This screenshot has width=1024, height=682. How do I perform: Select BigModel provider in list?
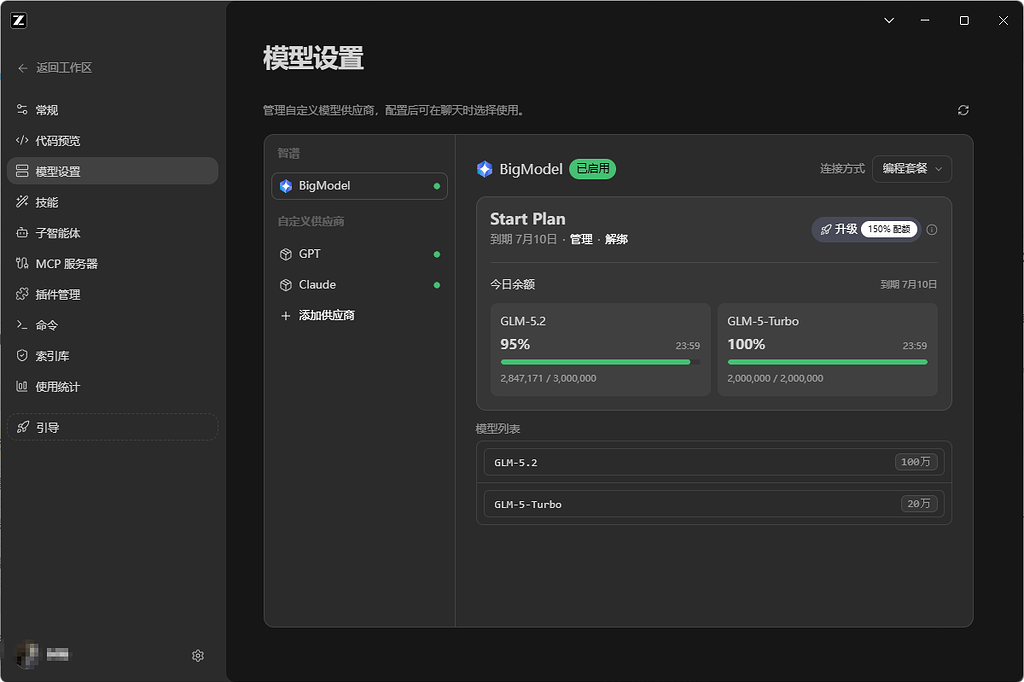click(x=359, y=186)
